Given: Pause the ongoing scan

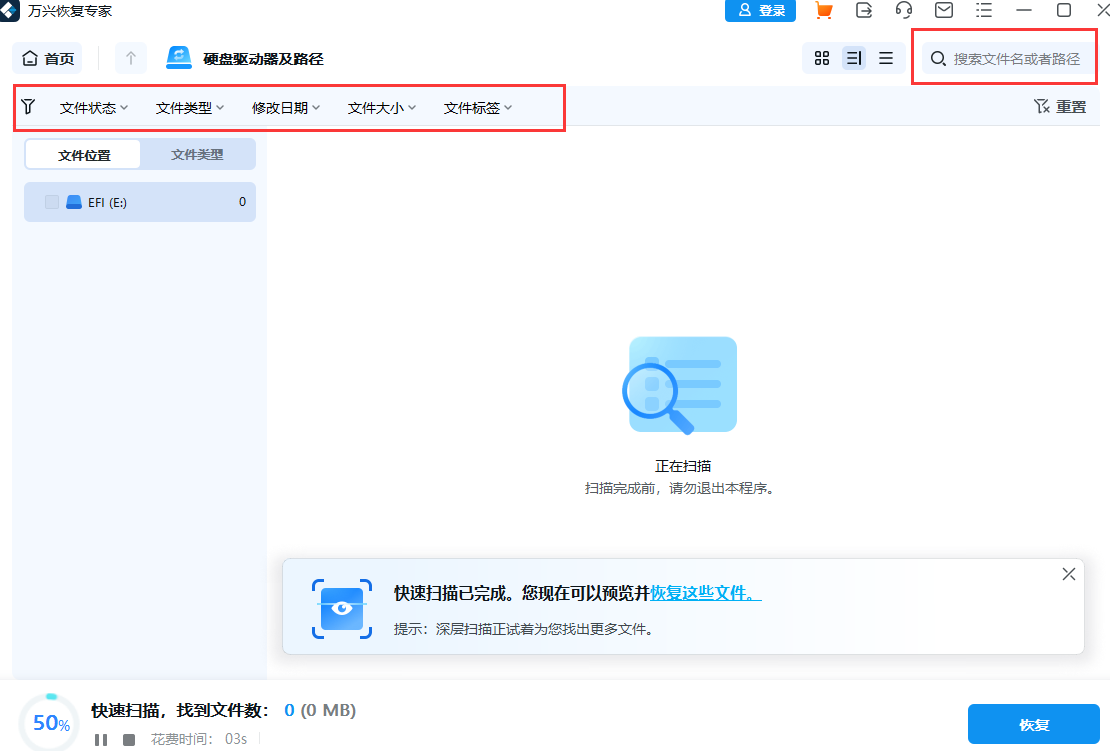Looking at the screenshot, I should pos(103,739).
